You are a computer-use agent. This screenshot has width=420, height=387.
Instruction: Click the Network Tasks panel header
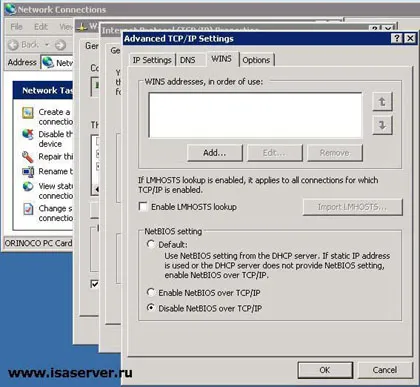point(43,90)
